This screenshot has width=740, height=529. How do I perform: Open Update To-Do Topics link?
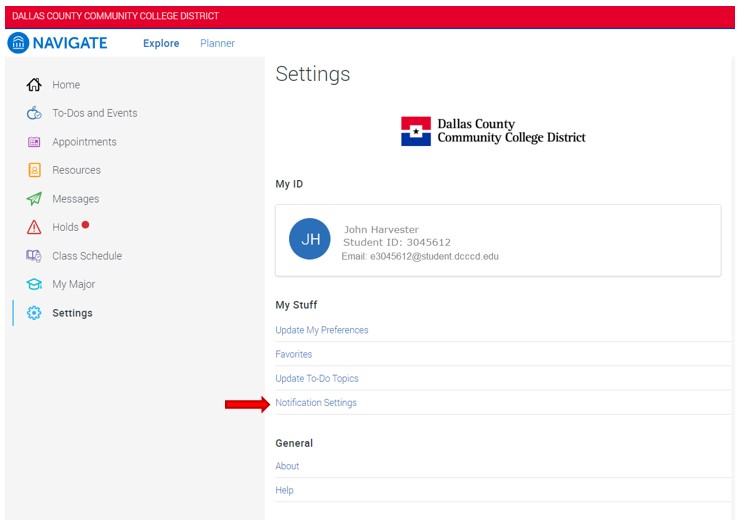[x=317, y=378]
